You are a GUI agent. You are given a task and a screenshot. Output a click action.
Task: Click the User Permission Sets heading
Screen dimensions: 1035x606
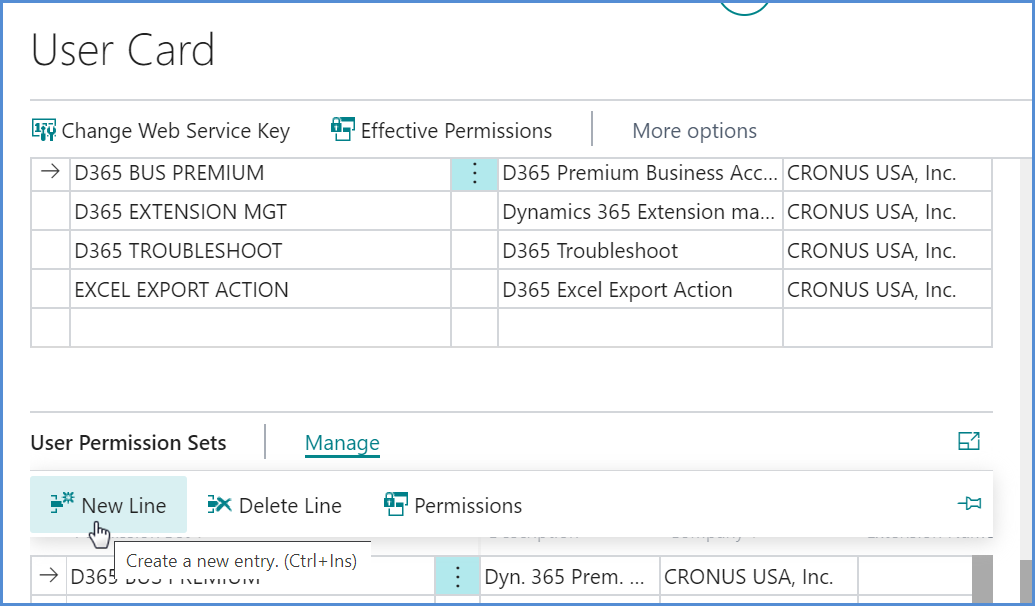128,442
